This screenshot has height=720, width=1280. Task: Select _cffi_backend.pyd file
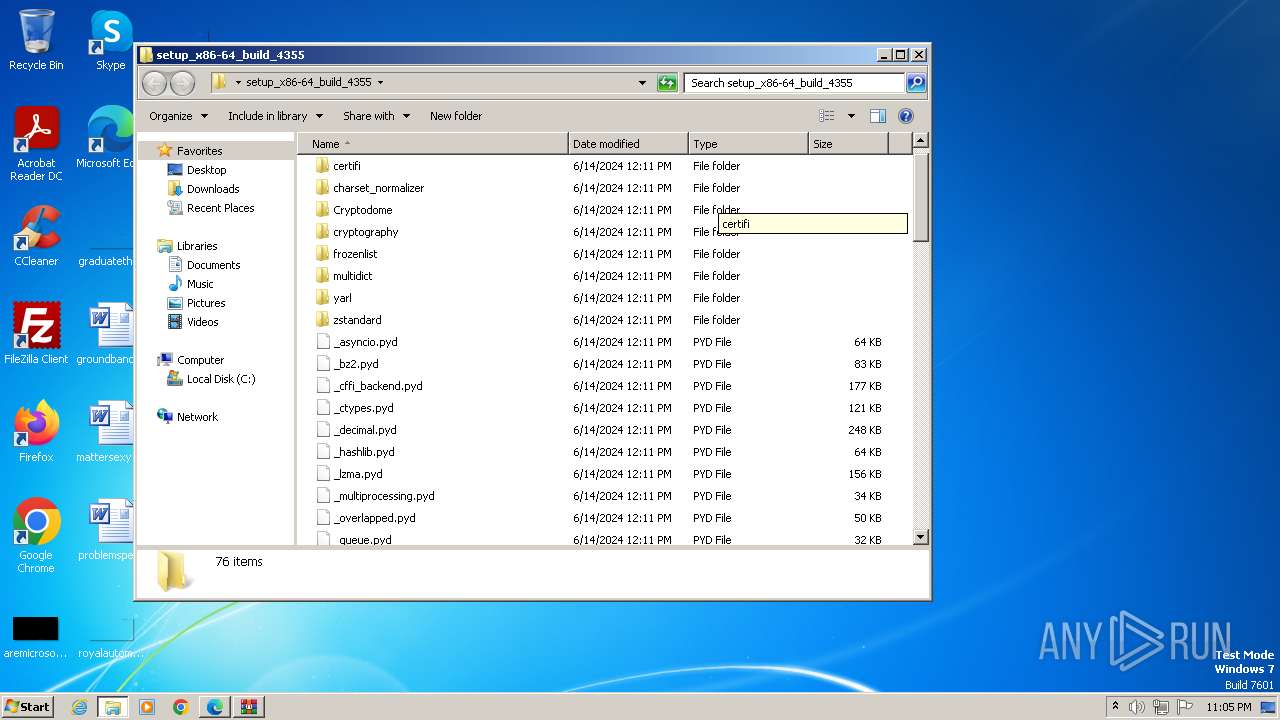click(x=378, y=386)
